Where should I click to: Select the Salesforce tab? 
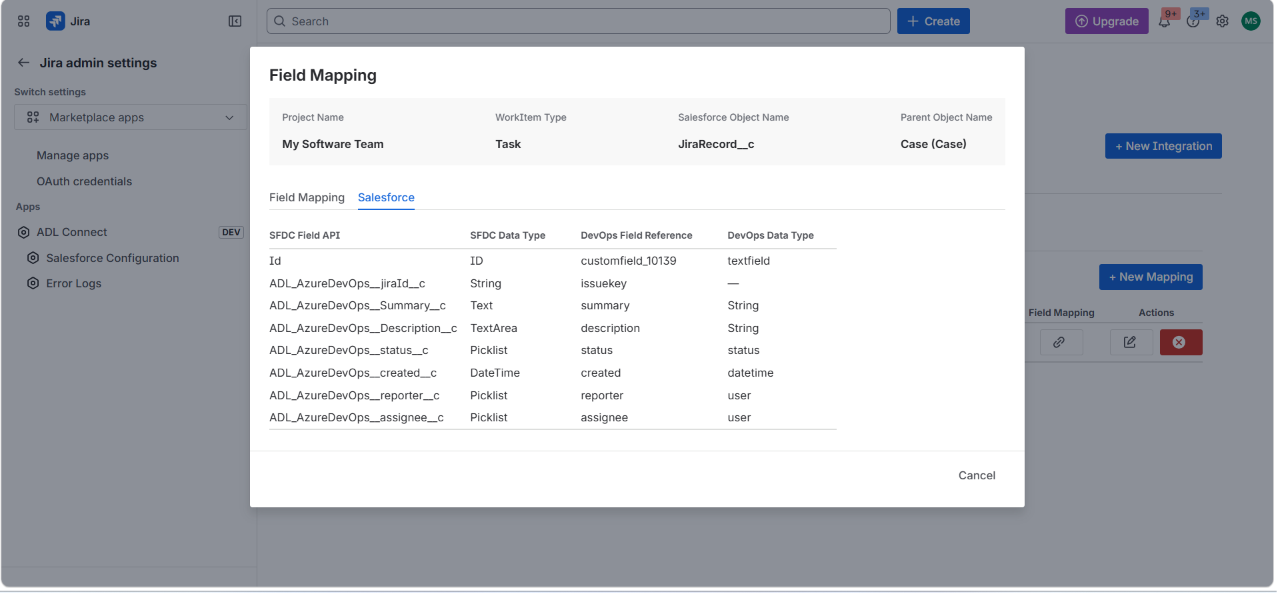click(x=386, y=198)
